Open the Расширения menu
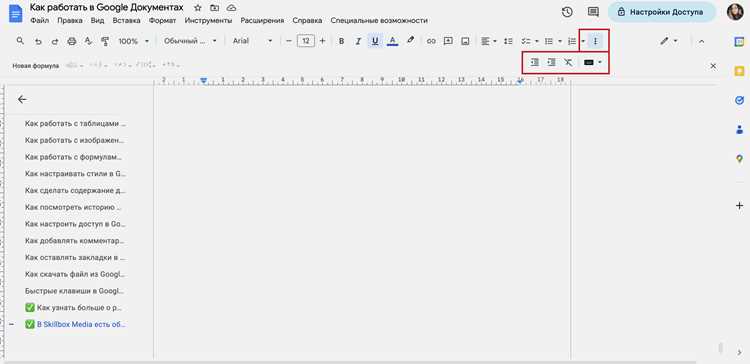750x364 pixels. (262, 21)
